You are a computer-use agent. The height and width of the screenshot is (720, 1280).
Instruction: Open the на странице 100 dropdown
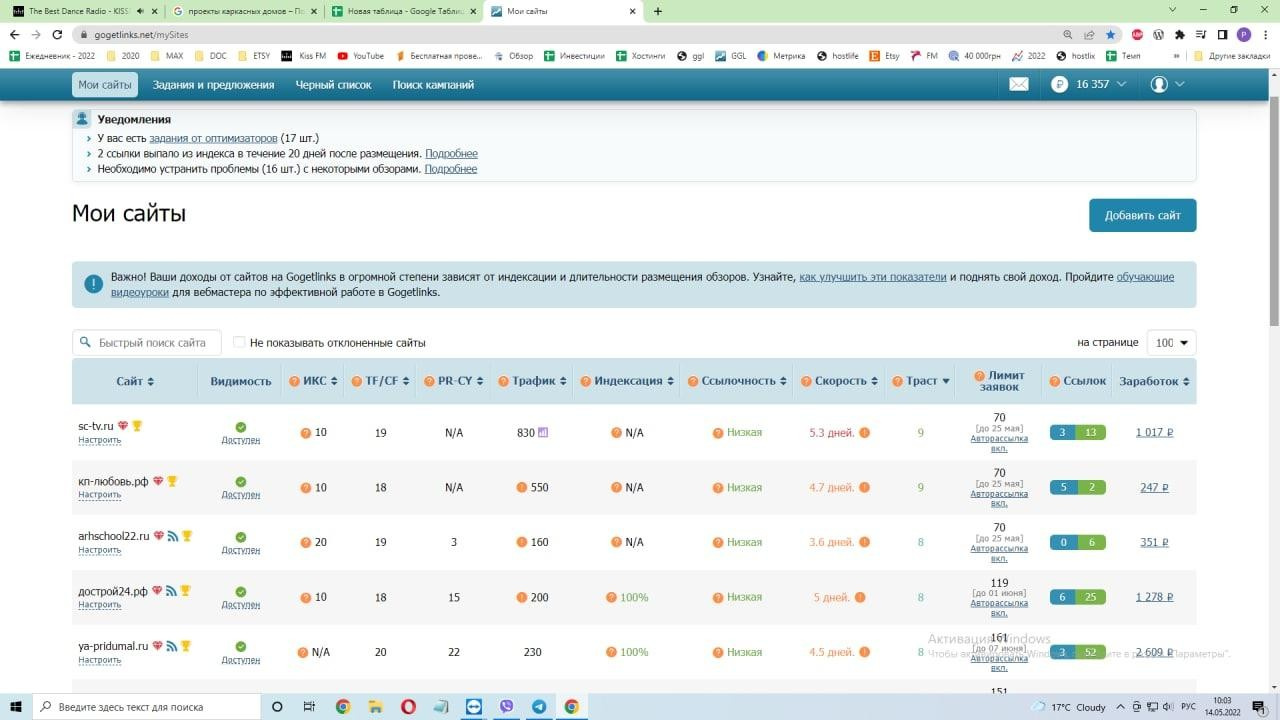tap(1171, 342)
